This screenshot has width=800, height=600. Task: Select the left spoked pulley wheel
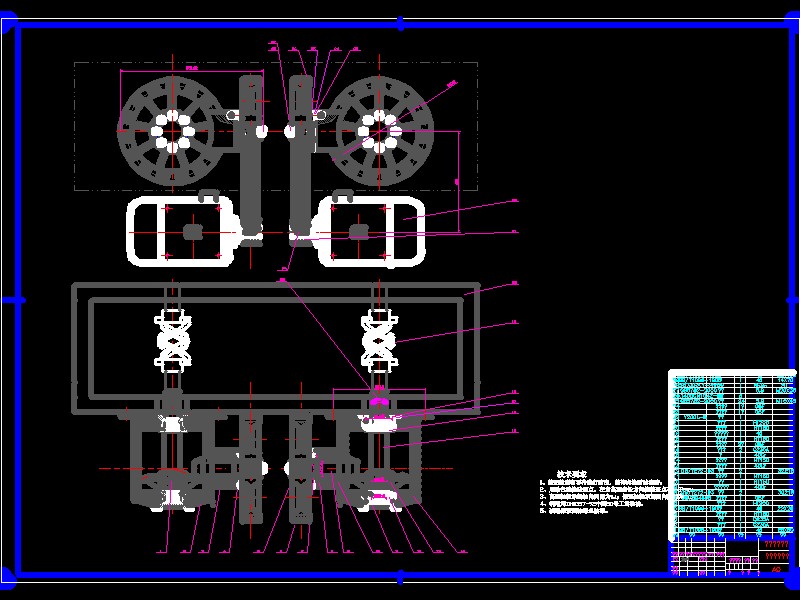coord(172,131)
